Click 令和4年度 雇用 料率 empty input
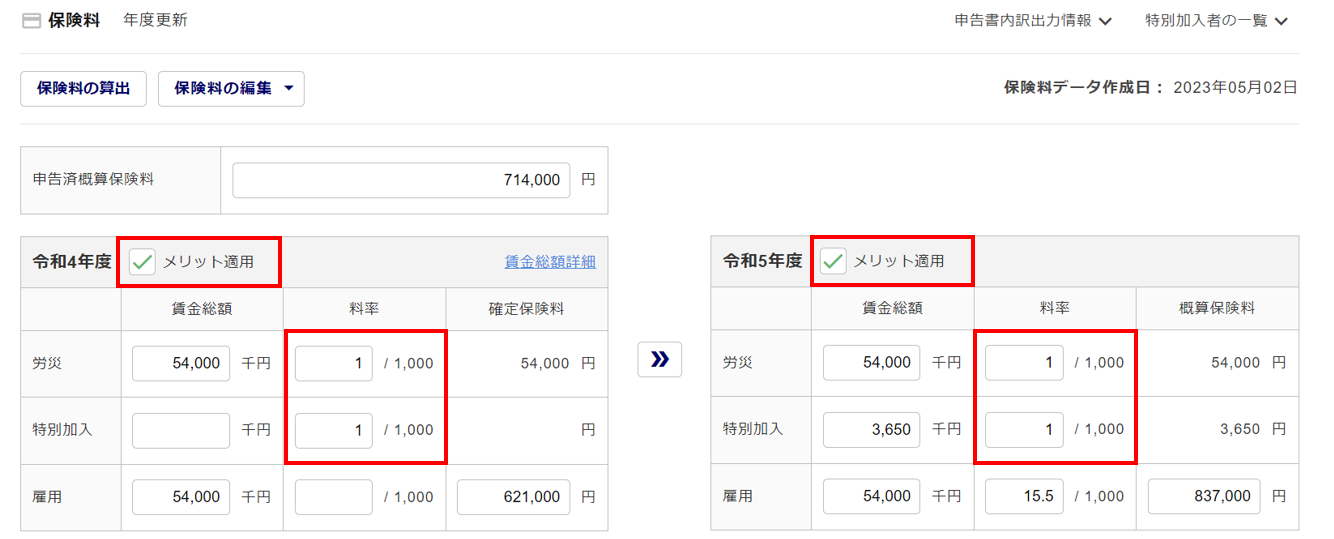This screenshot has width=1334, height=539. 334,497
